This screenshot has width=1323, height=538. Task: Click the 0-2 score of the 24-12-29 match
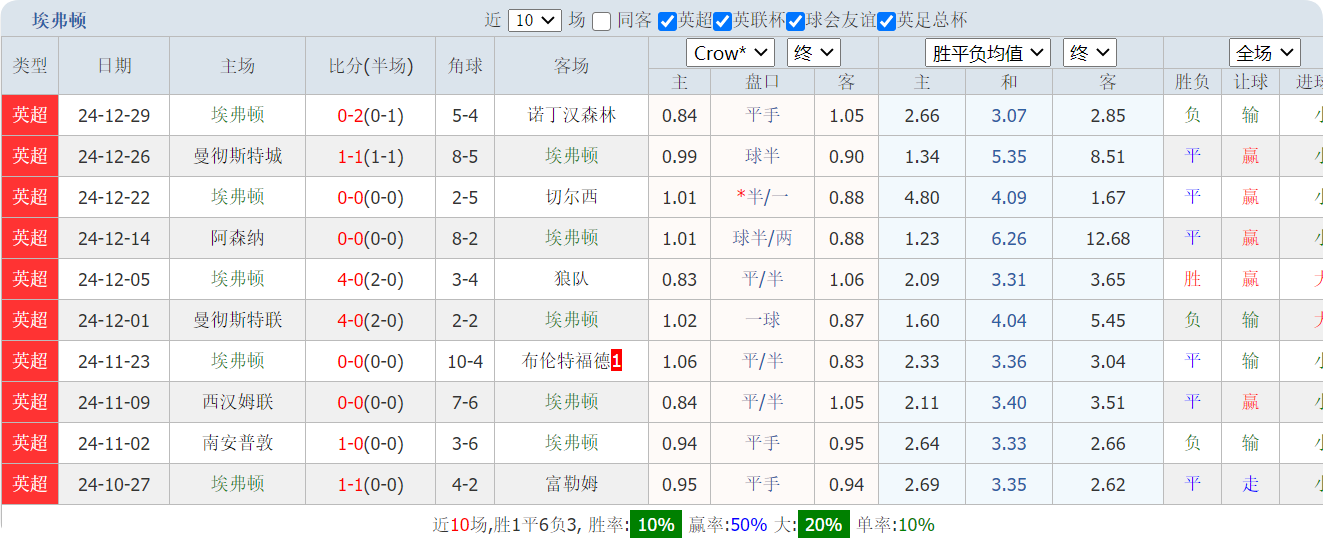pos(350,116)
